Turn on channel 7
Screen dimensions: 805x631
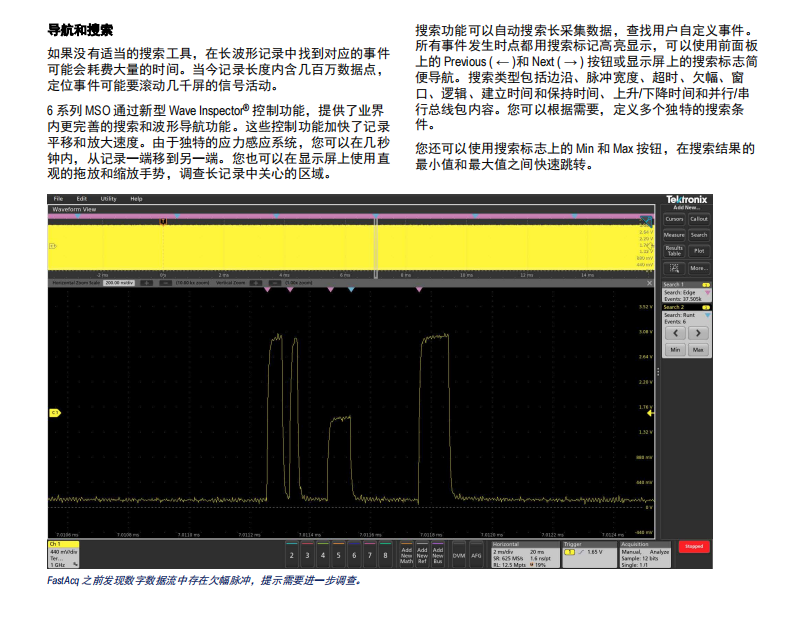[370, 554]
